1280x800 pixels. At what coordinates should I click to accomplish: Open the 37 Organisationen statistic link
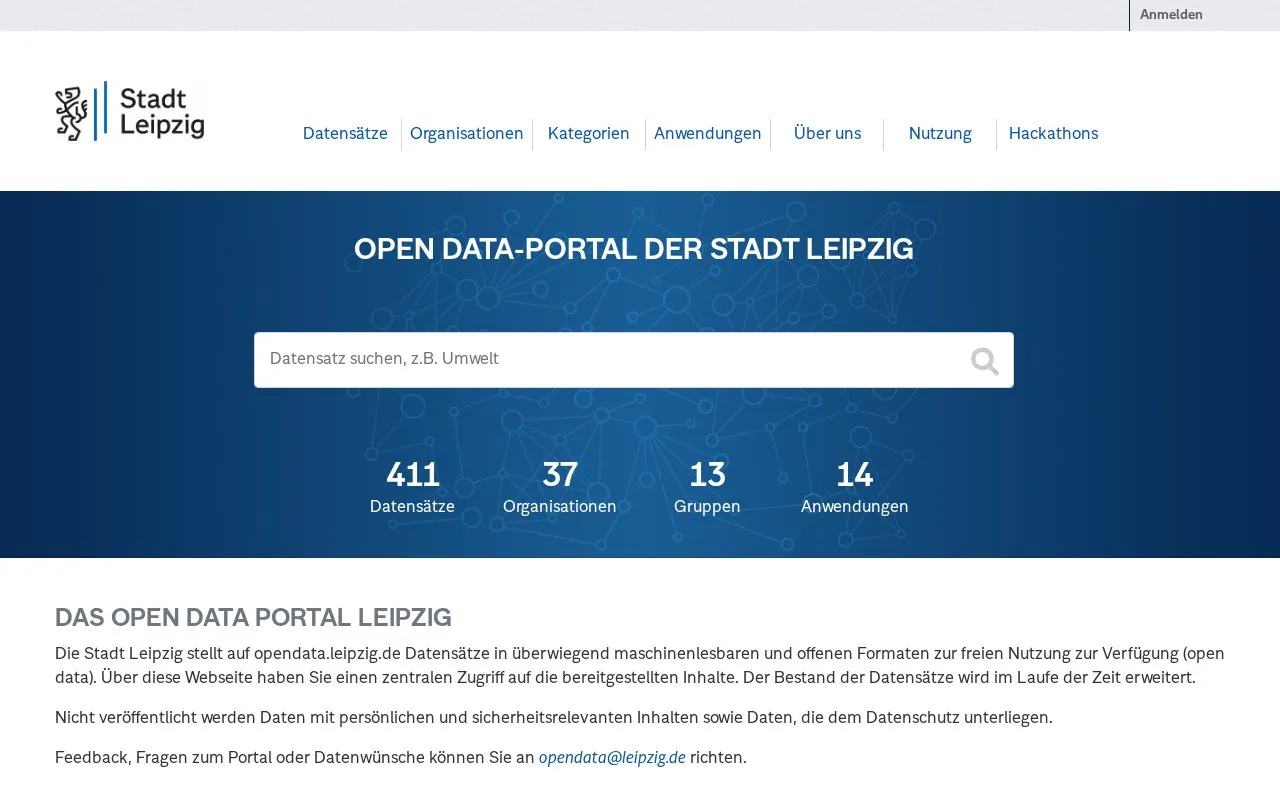560,487
